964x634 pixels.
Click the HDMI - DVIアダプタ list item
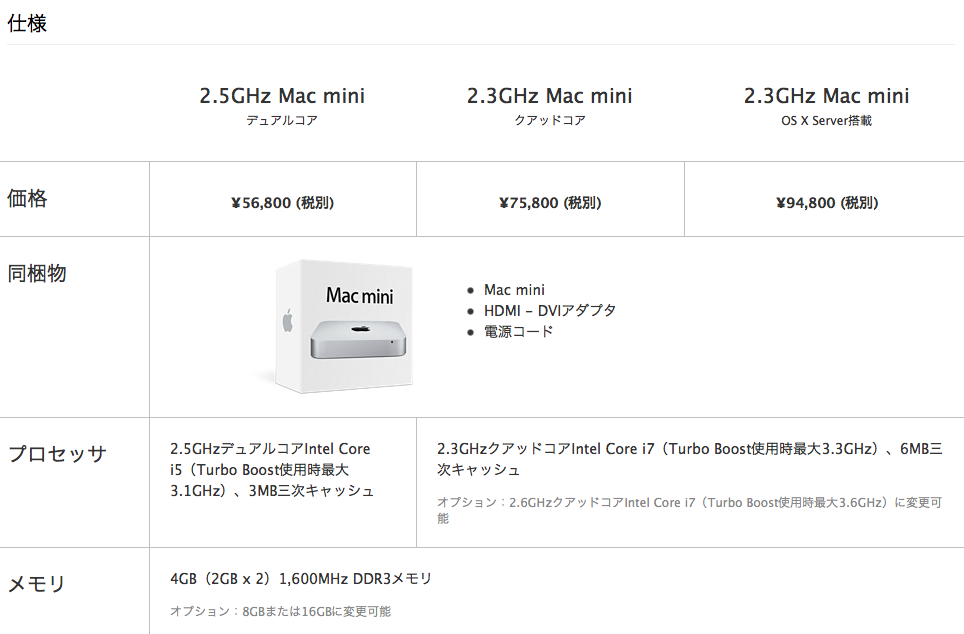(x=549, y=310)
